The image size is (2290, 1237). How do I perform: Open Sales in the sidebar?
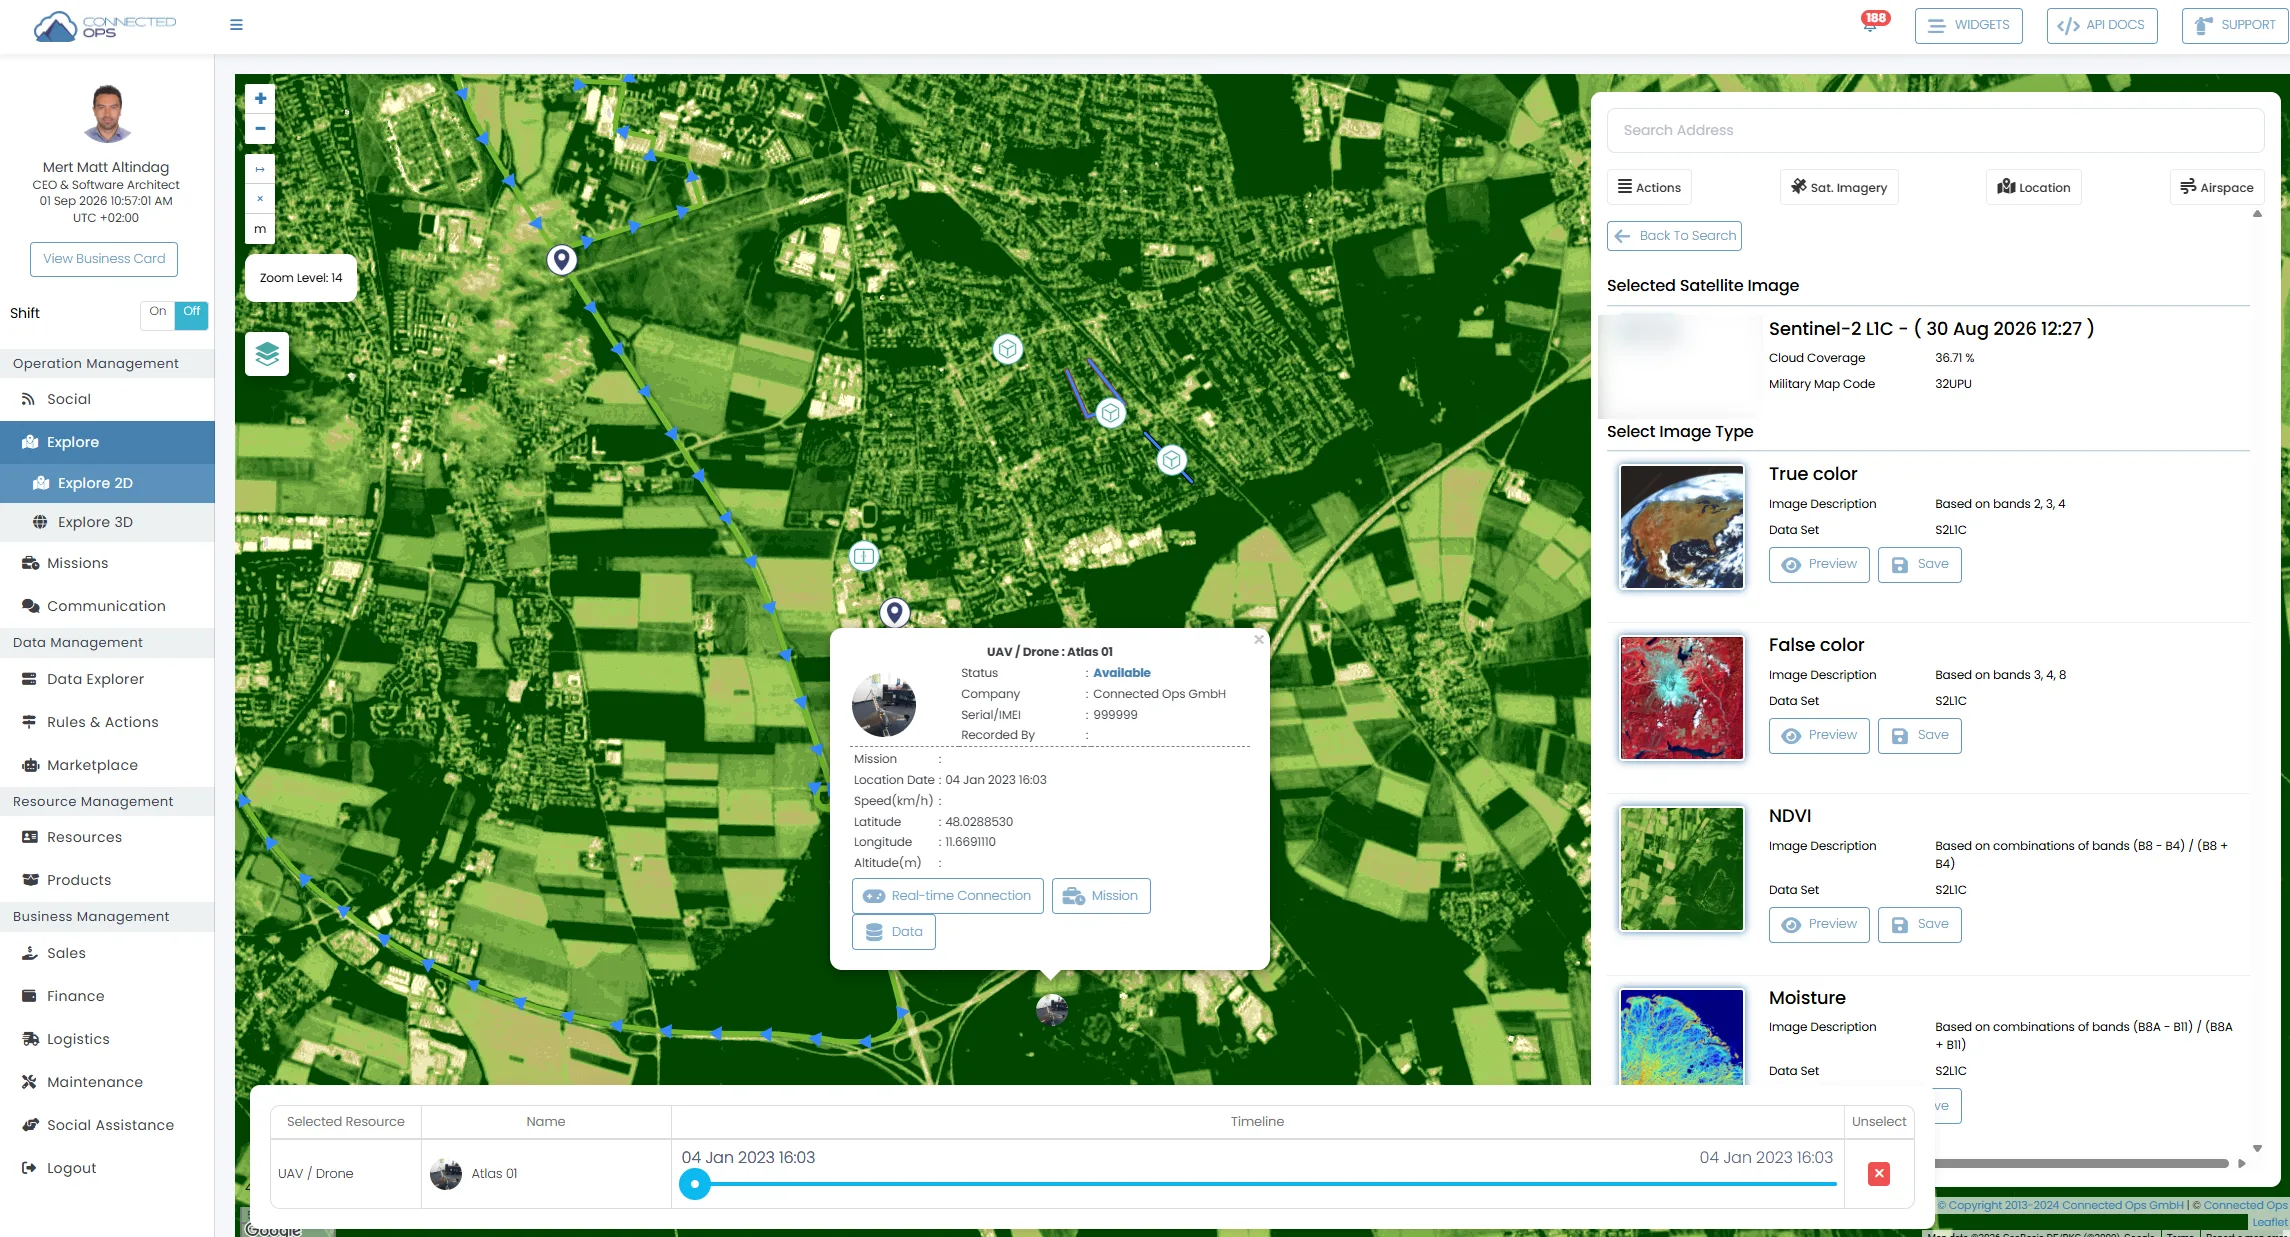(x=107, y=953)
